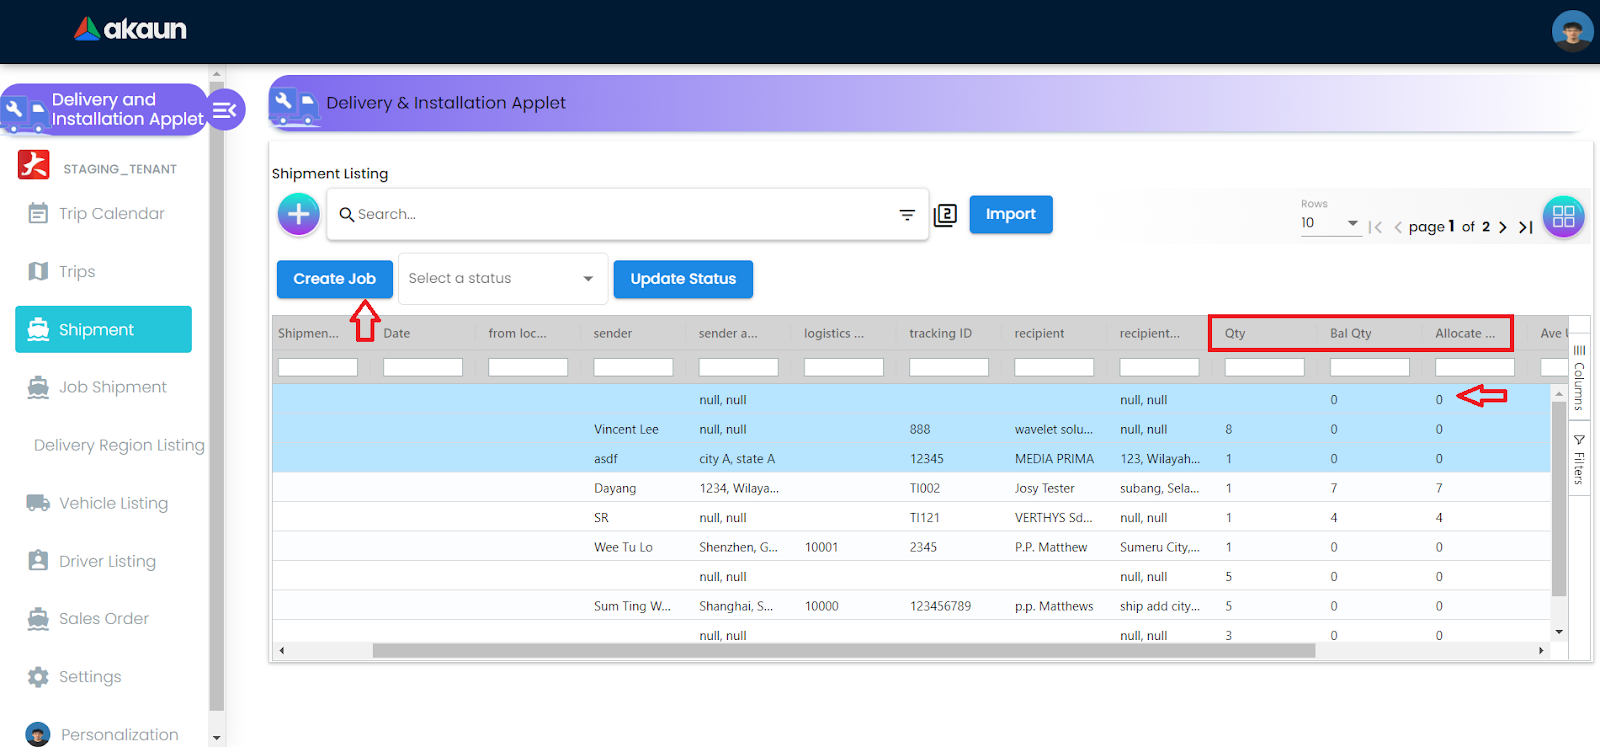1600x747 pixels.
Task: Click the akaun logo
Action: (x=131, y=30)
